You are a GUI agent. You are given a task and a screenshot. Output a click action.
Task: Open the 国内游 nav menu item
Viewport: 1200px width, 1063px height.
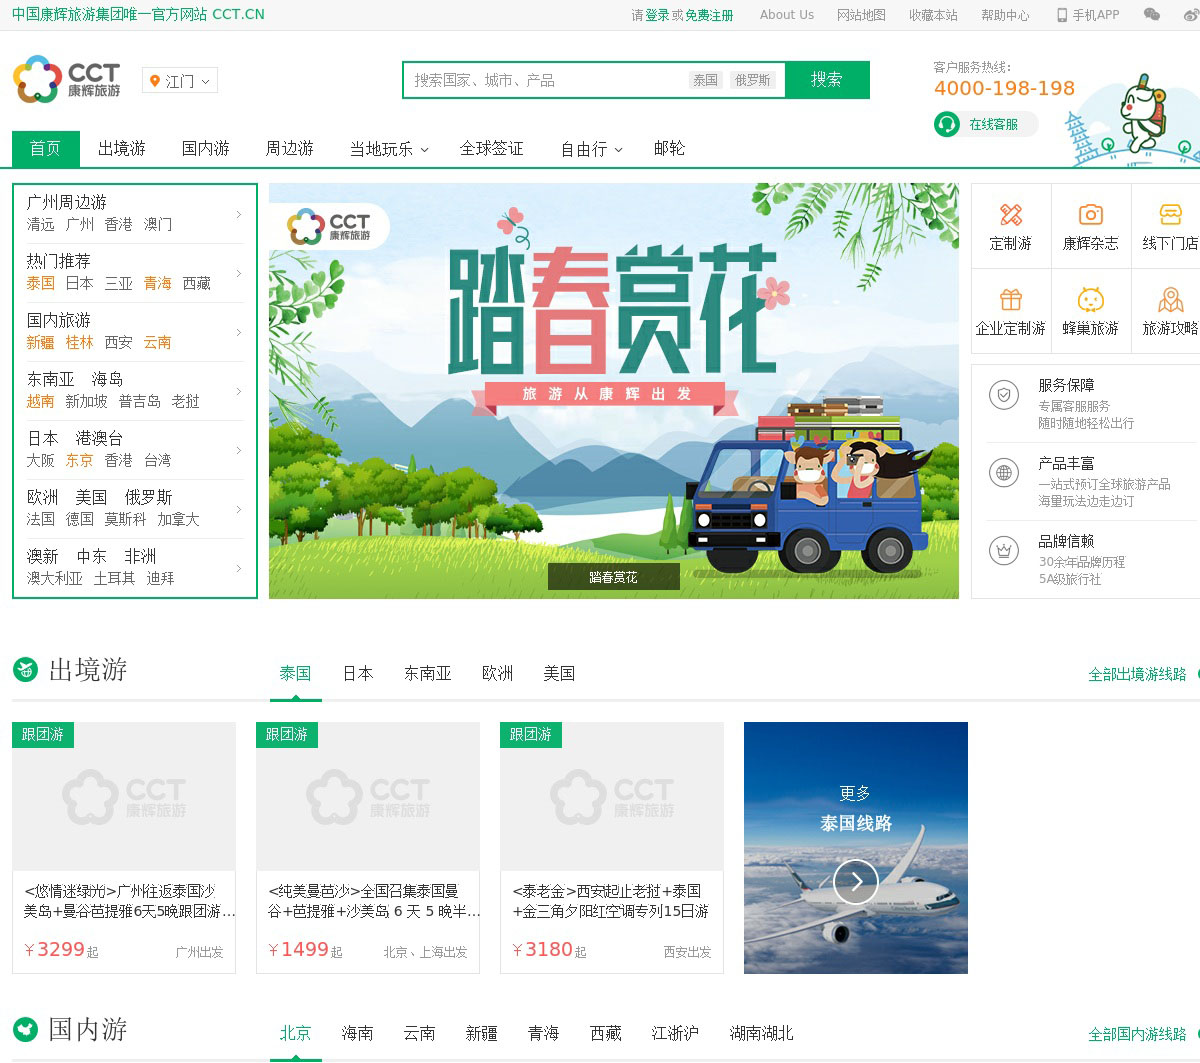(x=206, y=149)
